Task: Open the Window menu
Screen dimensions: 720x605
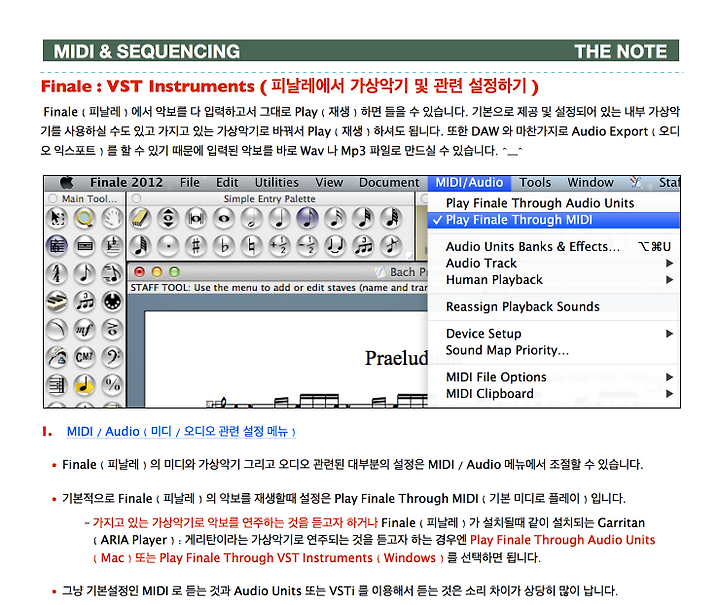Action: [590, 183]
